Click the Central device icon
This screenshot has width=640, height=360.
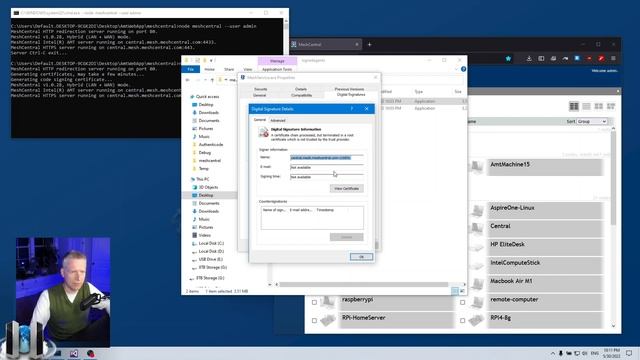point(476,229)
